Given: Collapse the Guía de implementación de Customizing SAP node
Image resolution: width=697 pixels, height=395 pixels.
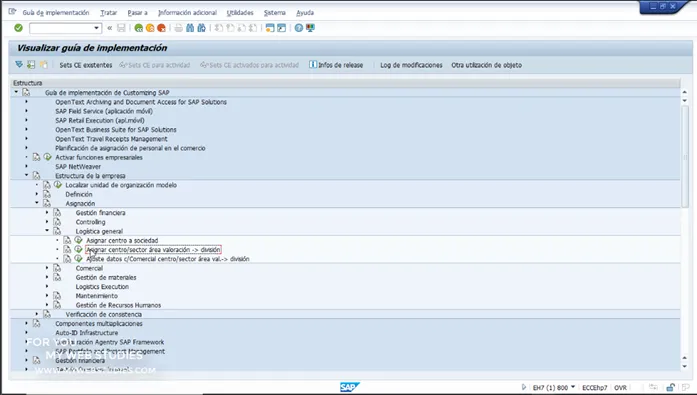Looking at the screenshot, I should point(16,92).
